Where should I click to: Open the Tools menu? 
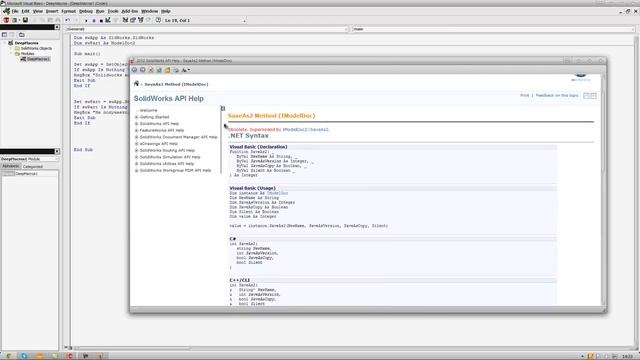point(113,11)
